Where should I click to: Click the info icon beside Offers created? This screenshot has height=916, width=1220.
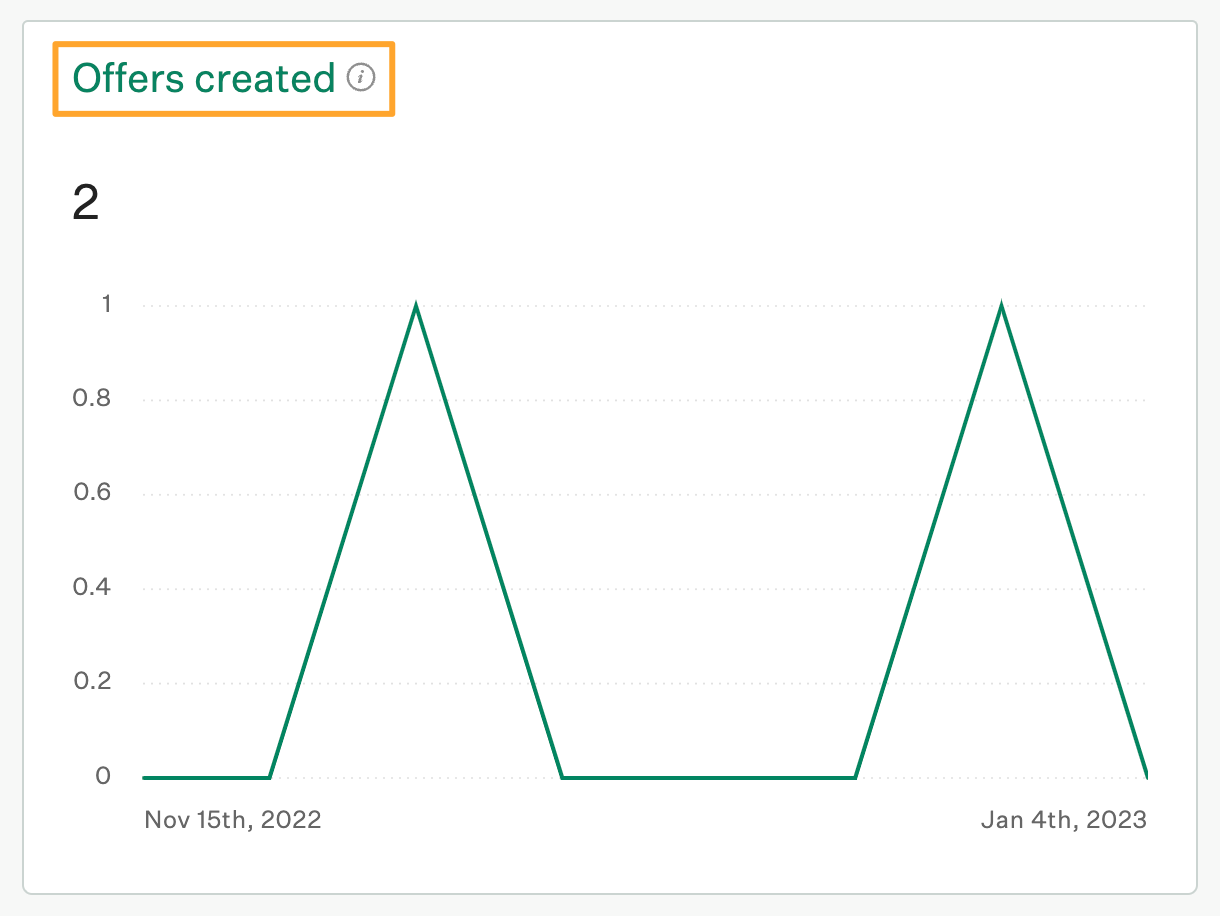coord(361,77)
